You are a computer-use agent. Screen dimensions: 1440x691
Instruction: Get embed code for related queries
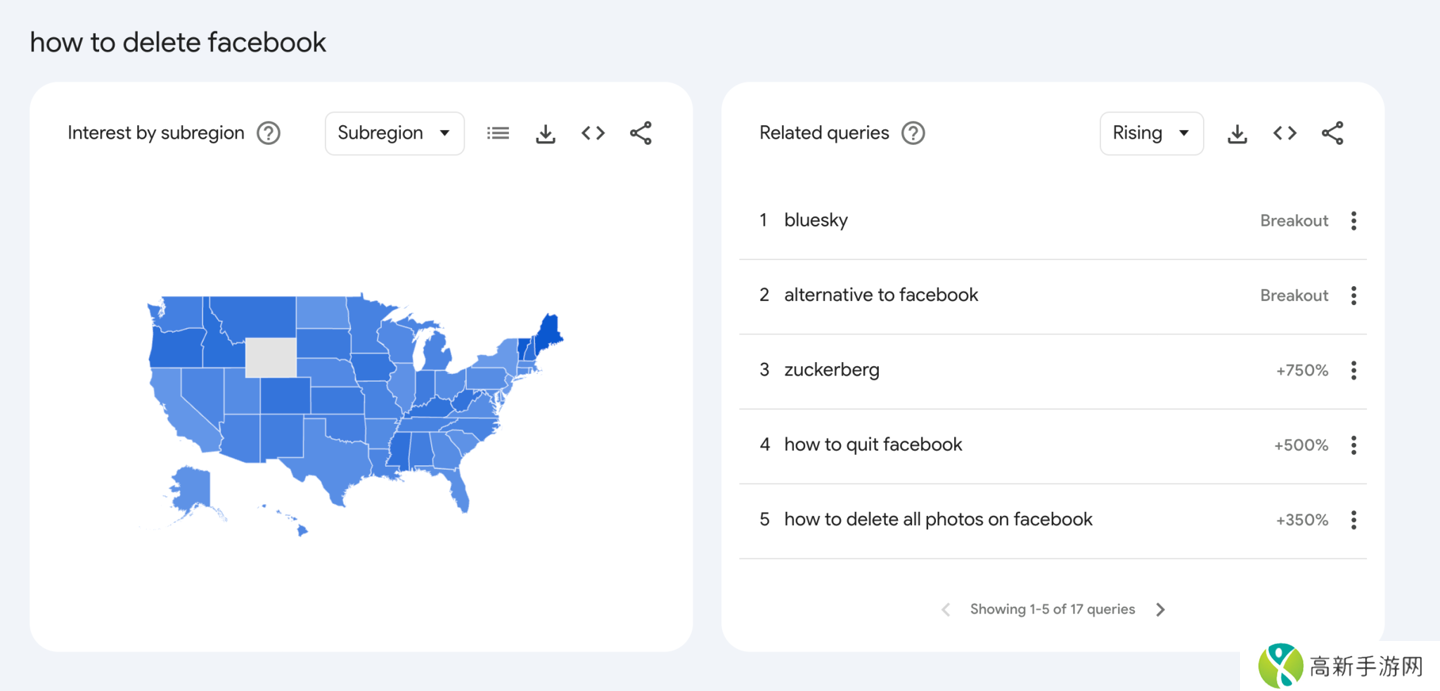pos(1285,133)
